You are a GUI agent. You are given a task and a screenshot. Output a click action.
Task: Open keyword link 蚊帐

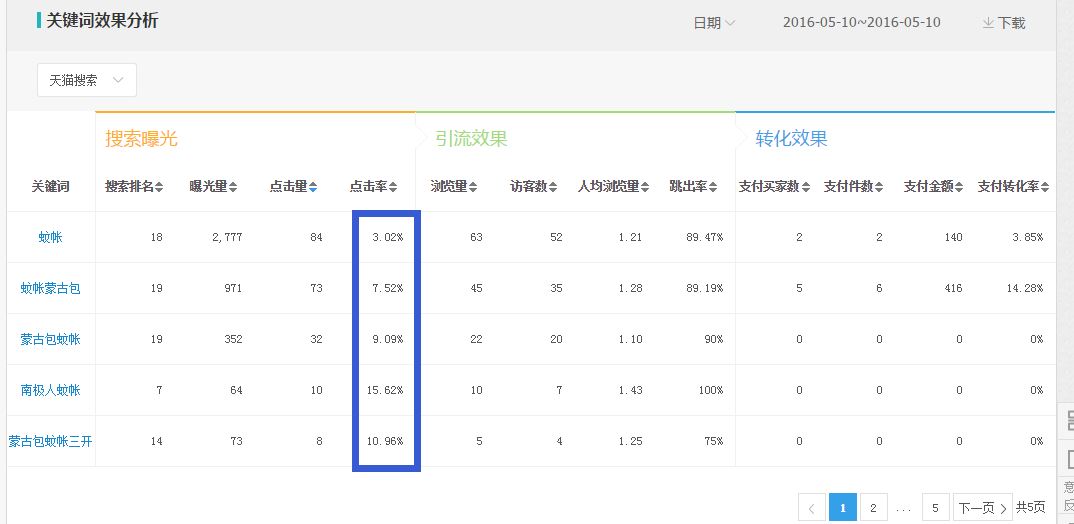(51, 237)
